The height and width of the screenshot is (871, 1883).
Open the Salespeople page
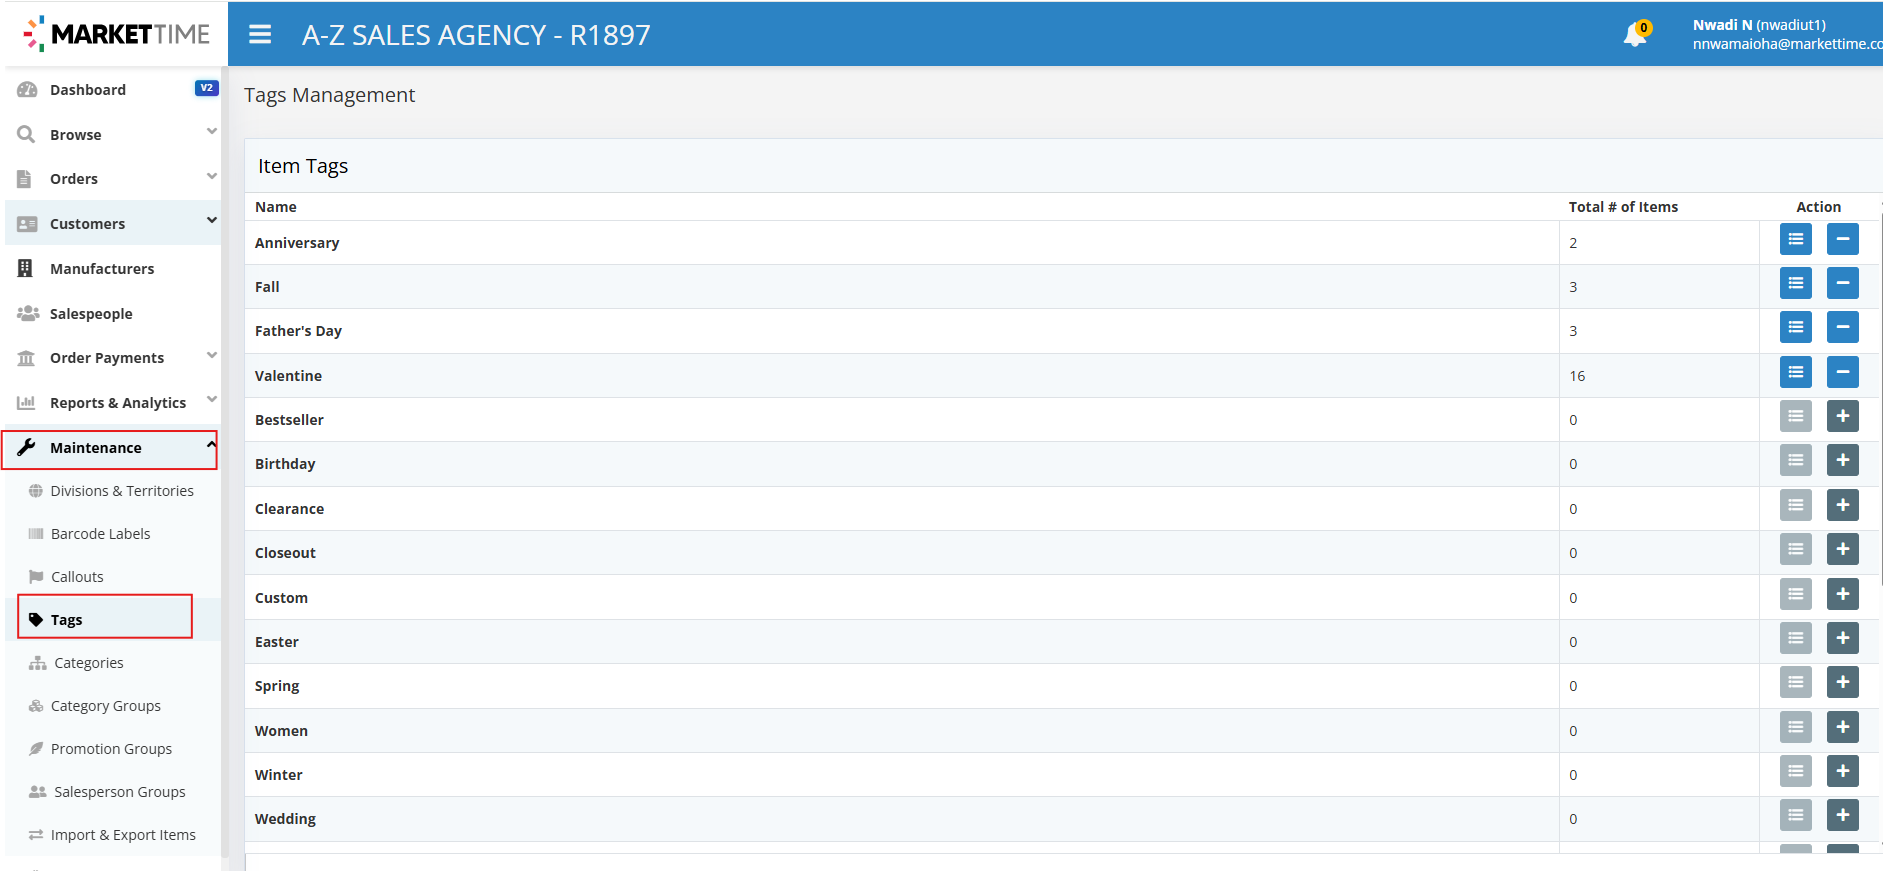click(91, 314)
